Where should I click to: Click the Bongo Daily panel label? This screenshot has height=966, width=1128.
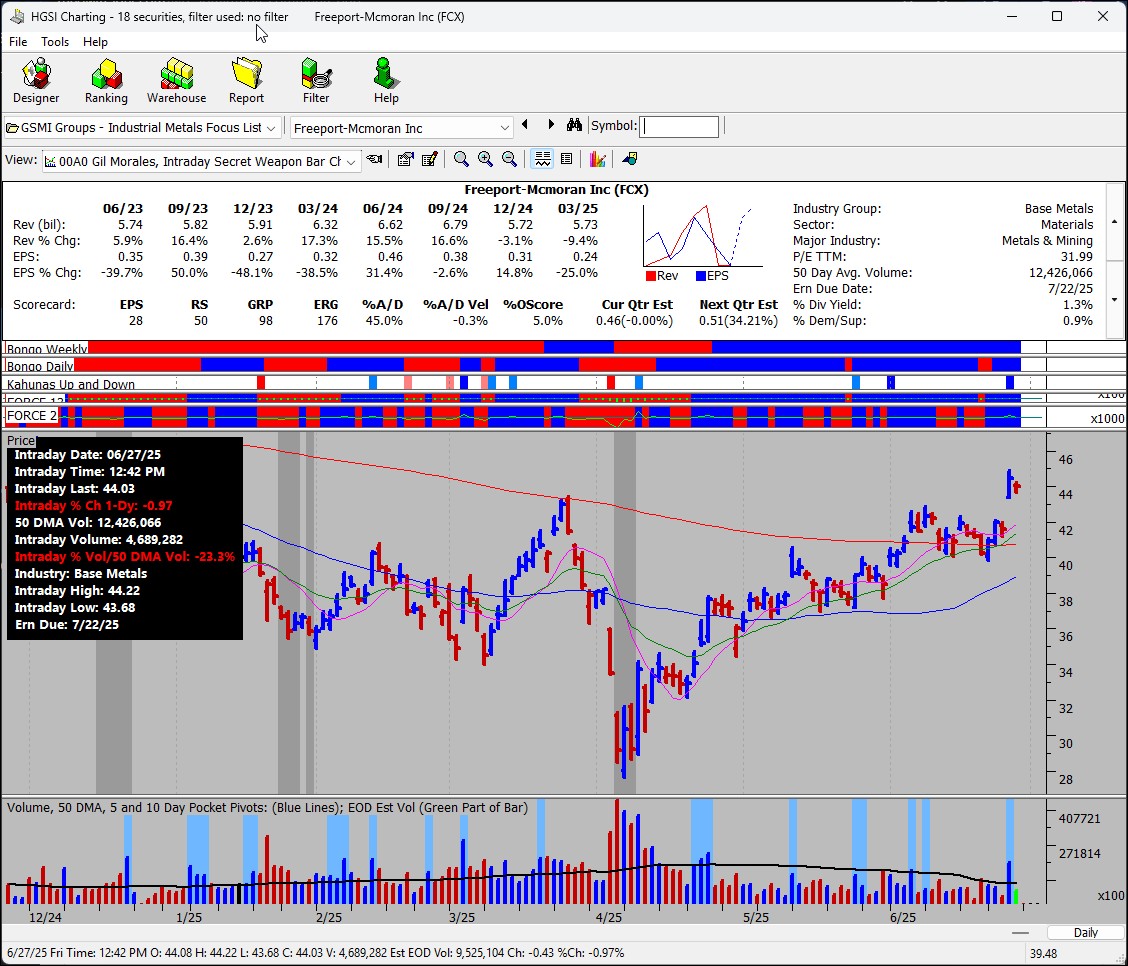pyautogui.click(x=40, y=366)
